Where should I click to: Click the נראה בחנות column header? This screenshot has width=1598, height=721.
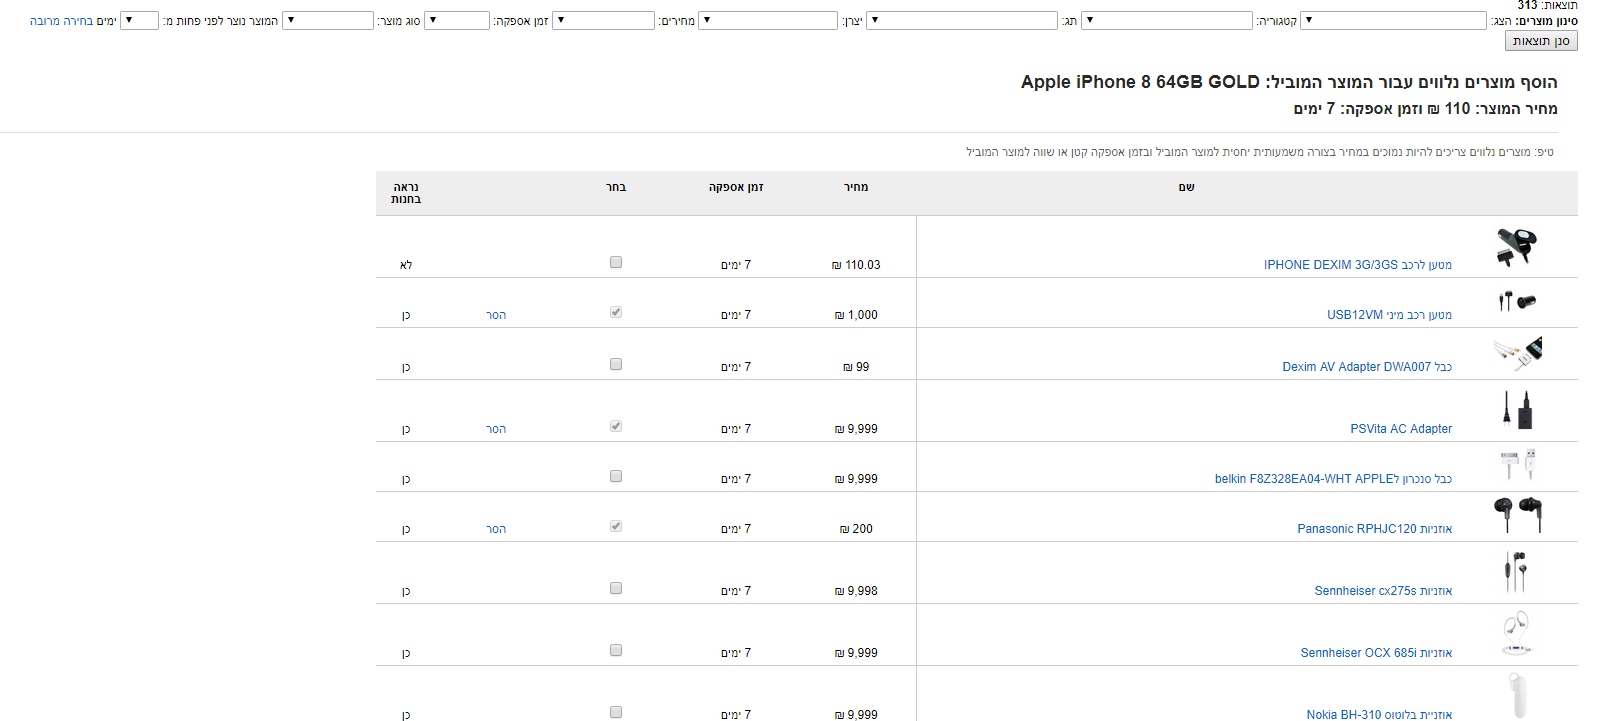click(406, 193)
